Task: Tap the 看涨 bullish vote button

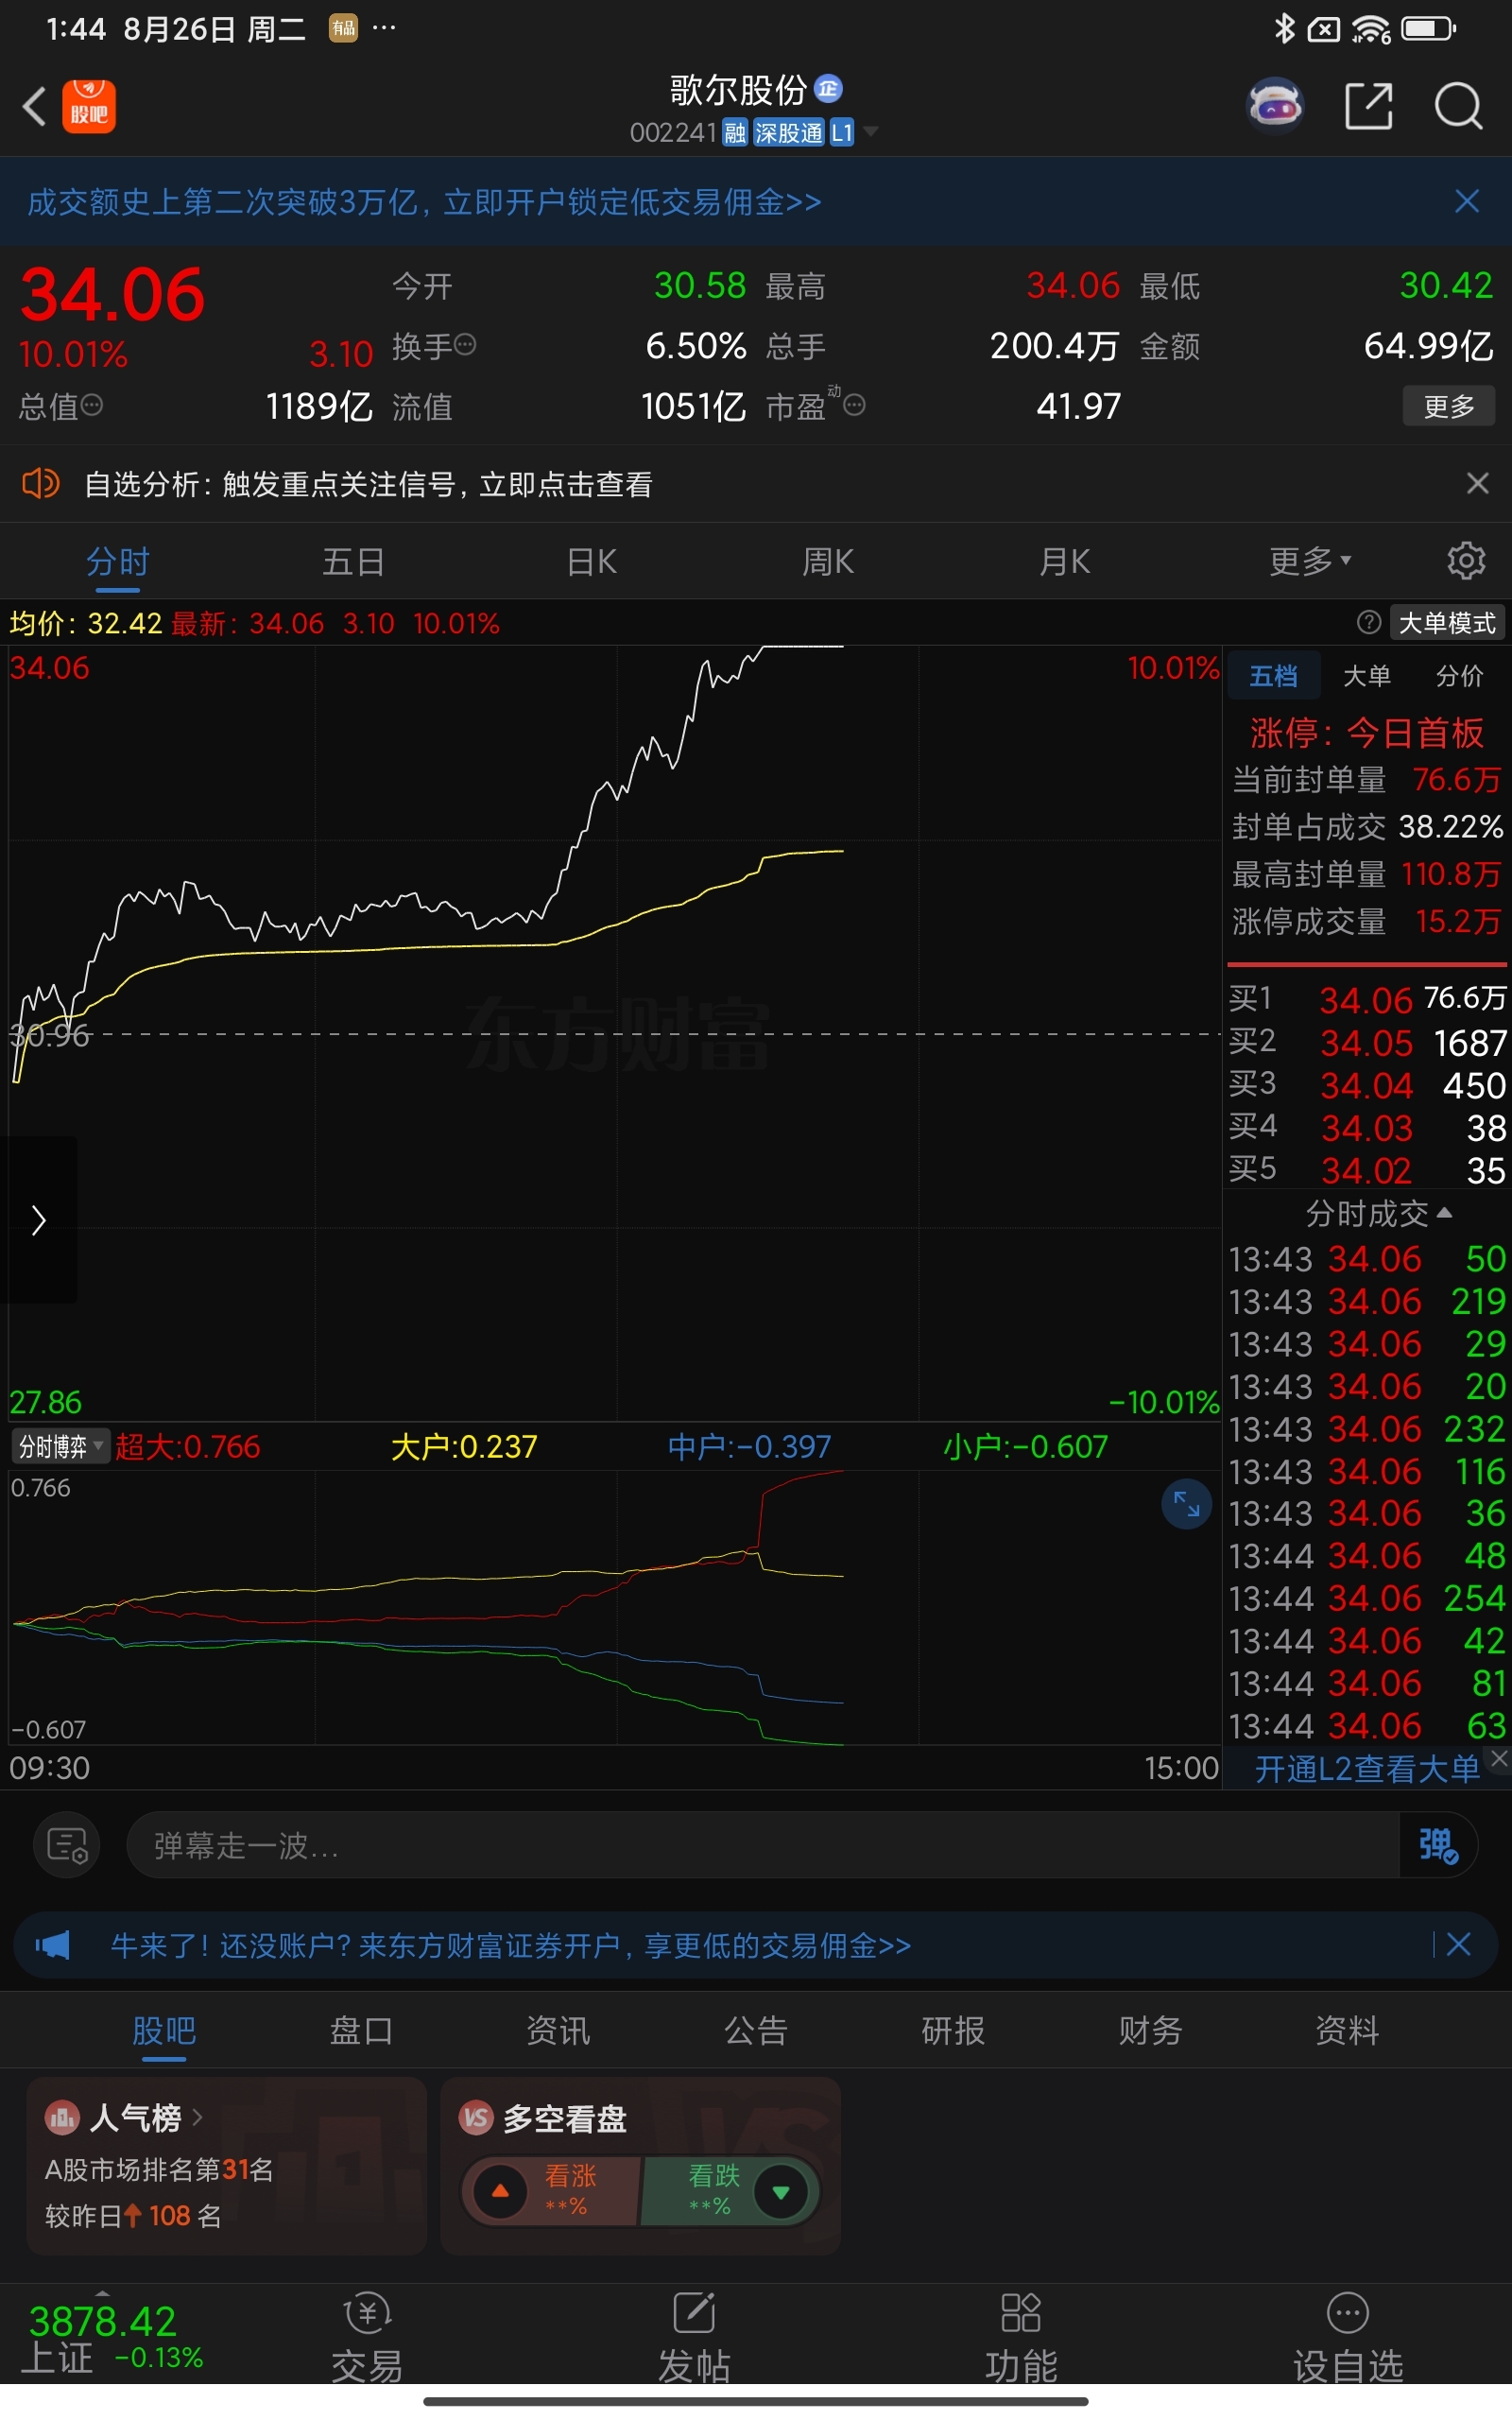Action: click(x=549, y=2192)
